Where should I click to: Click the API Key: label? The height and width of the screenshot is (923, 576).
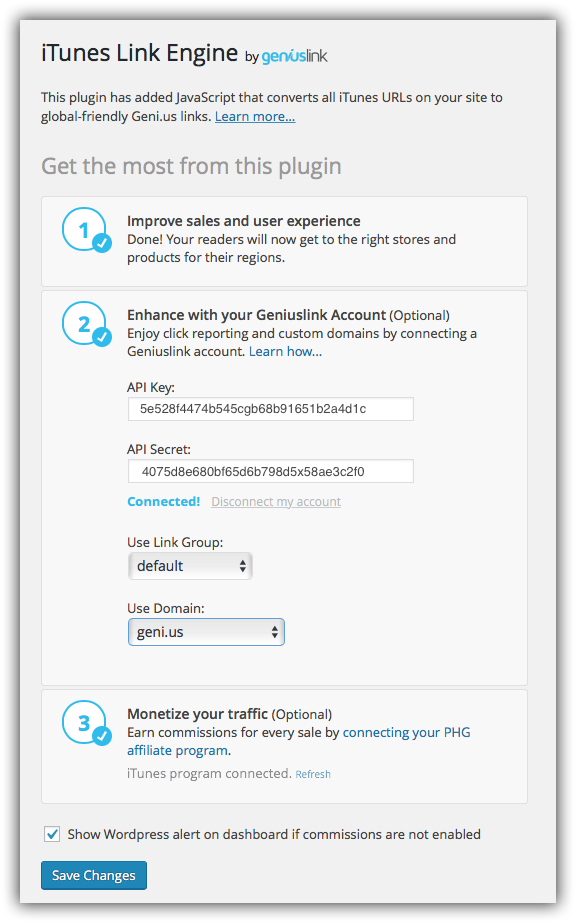(x=151, y=387)
